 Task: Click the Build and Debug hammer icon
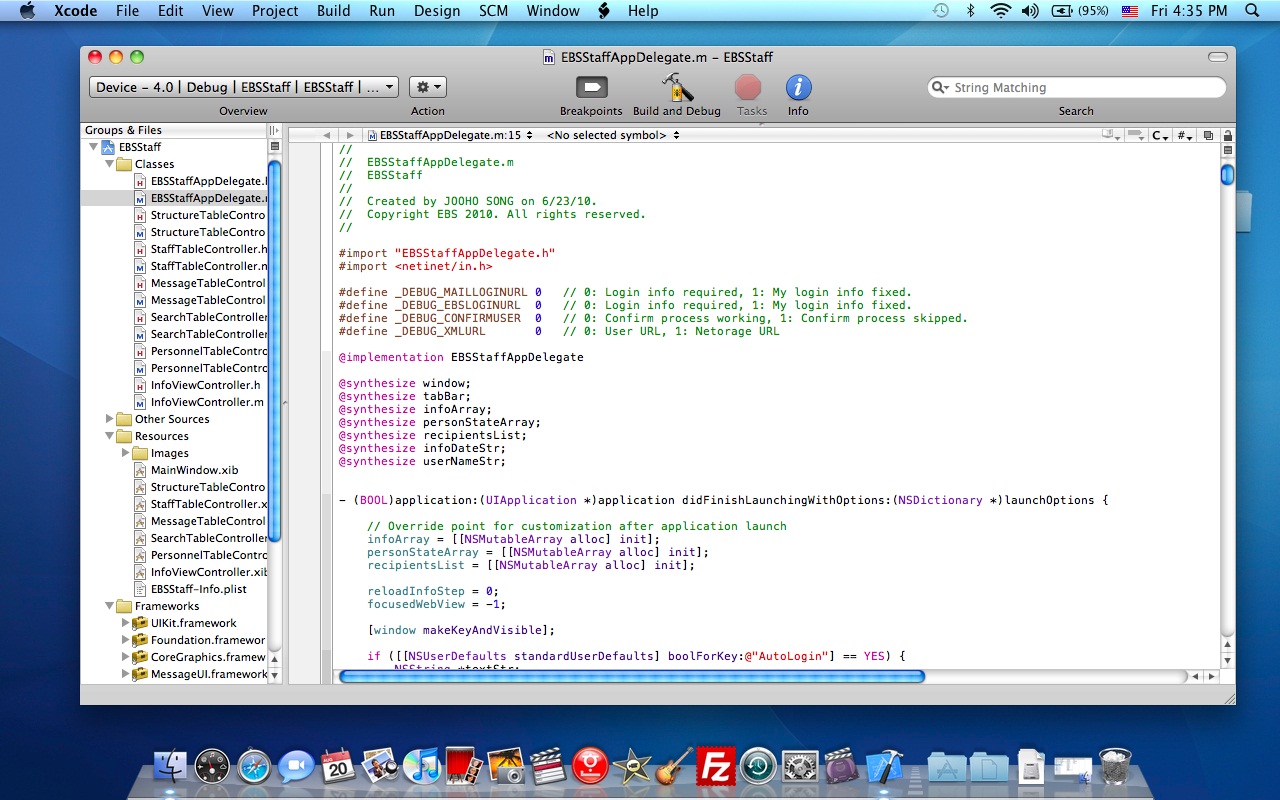pyautogui.click(x=677, y=88)
